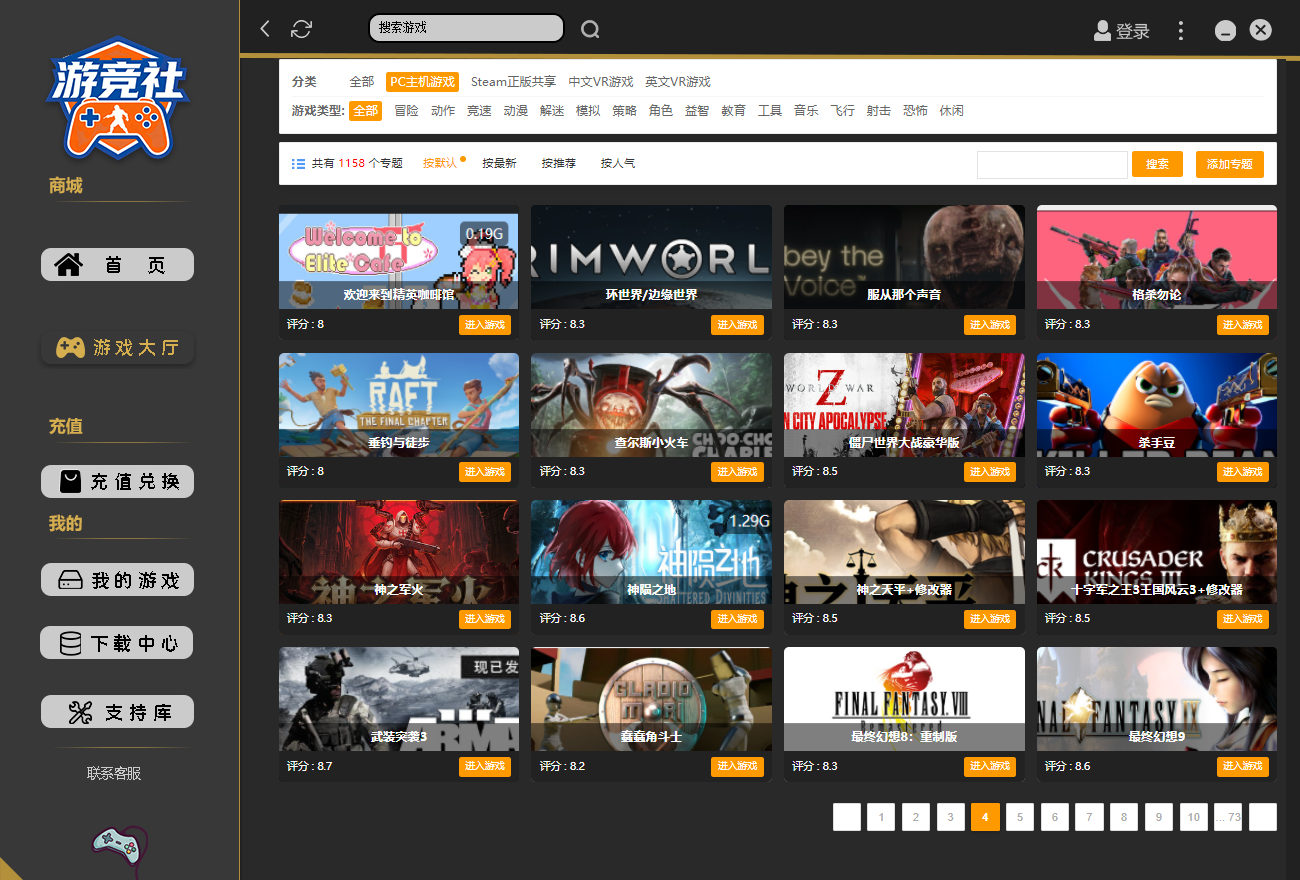Open the 欢迎来到精英咖啡馆 game thumbnail

point(399,259)
